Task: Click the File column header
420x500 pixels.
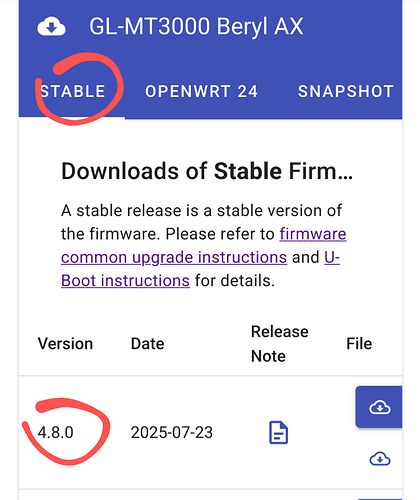Action: pos(359,344)
